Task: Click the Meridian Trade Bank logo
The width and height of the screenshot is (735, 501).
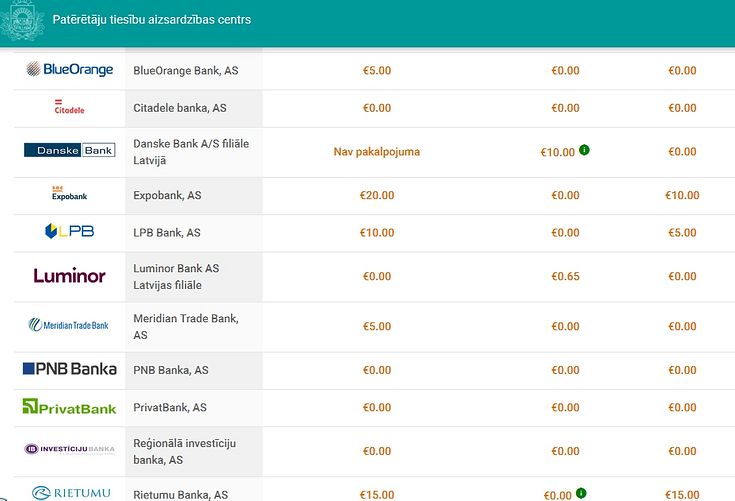Action: coord(68,325)
